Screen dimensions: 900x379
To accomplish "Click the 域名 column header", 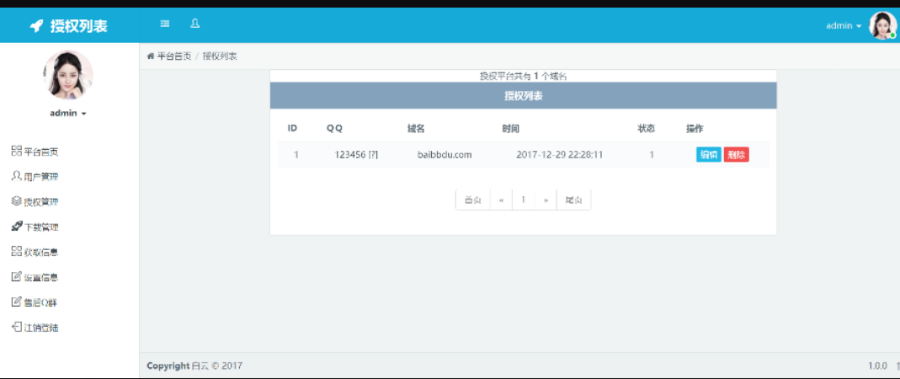I will tap(416, 128).
